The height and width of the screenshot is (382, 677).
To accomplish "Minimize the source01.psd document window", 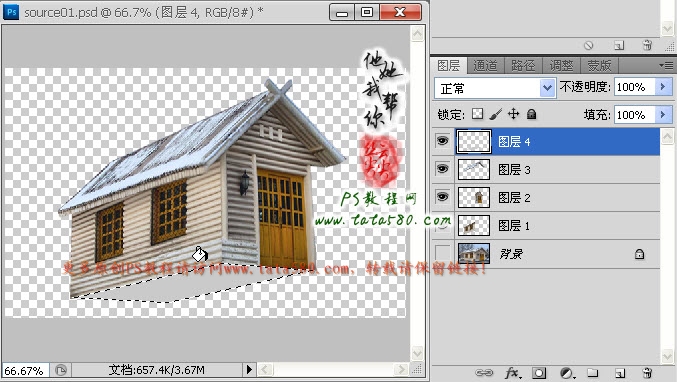I will pyautogui.click(x=342, y=12).
